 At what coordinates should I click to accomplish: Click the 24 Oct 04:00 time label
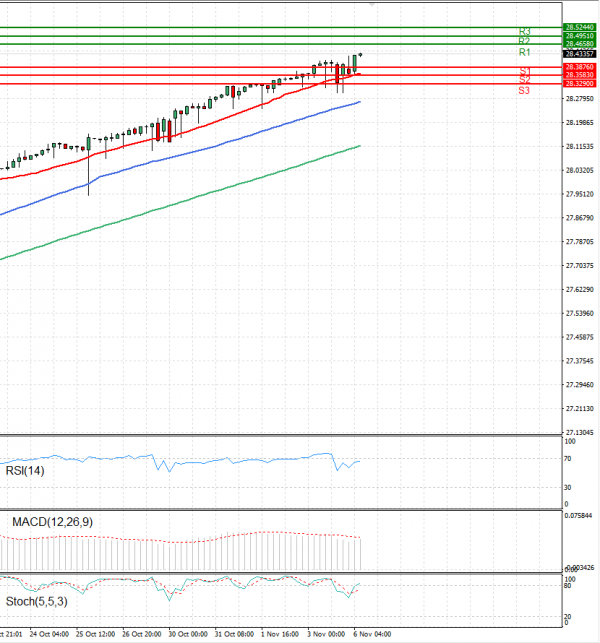point(49,634)
